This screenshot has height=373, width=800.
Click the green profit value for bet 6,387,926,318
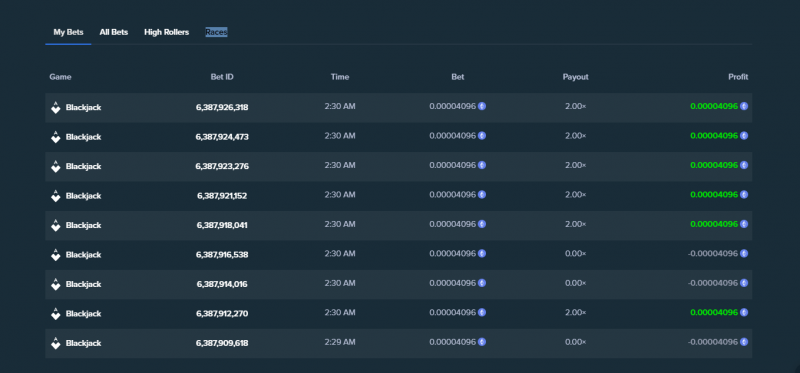(x=714, y=106)
